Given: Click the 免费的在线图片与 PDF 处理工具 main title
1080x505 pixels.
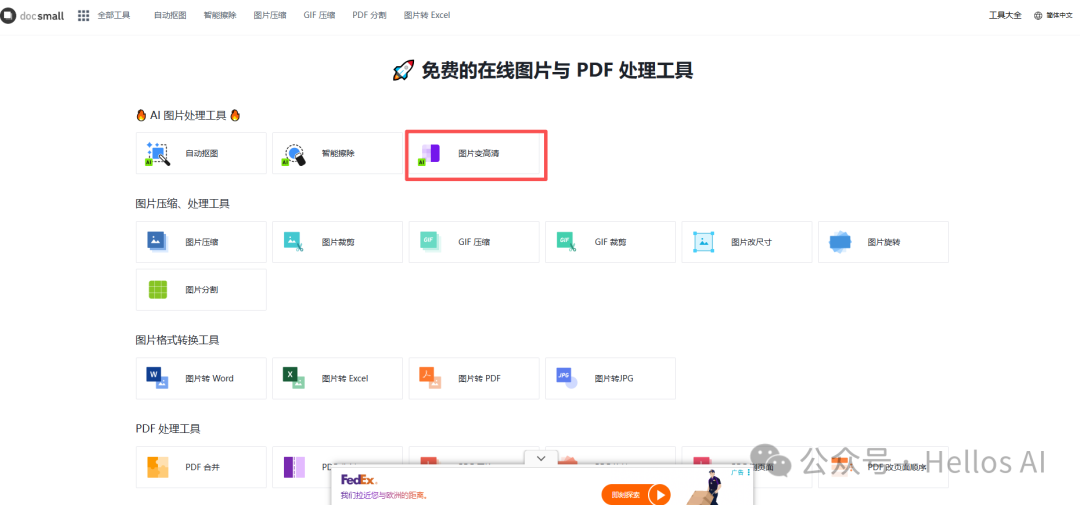Looking at the screenshot, I should coord(543,70).
